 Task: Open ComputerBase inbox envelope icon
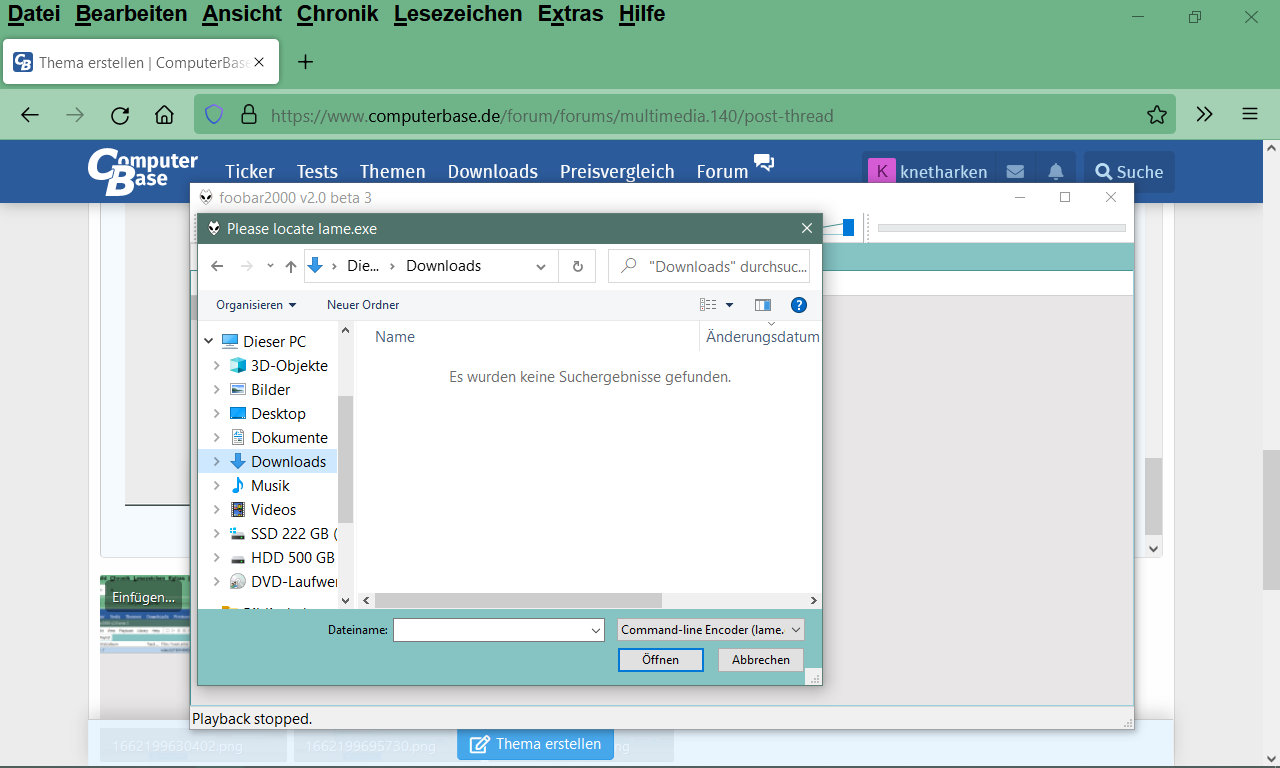[x=1015, y=172]
